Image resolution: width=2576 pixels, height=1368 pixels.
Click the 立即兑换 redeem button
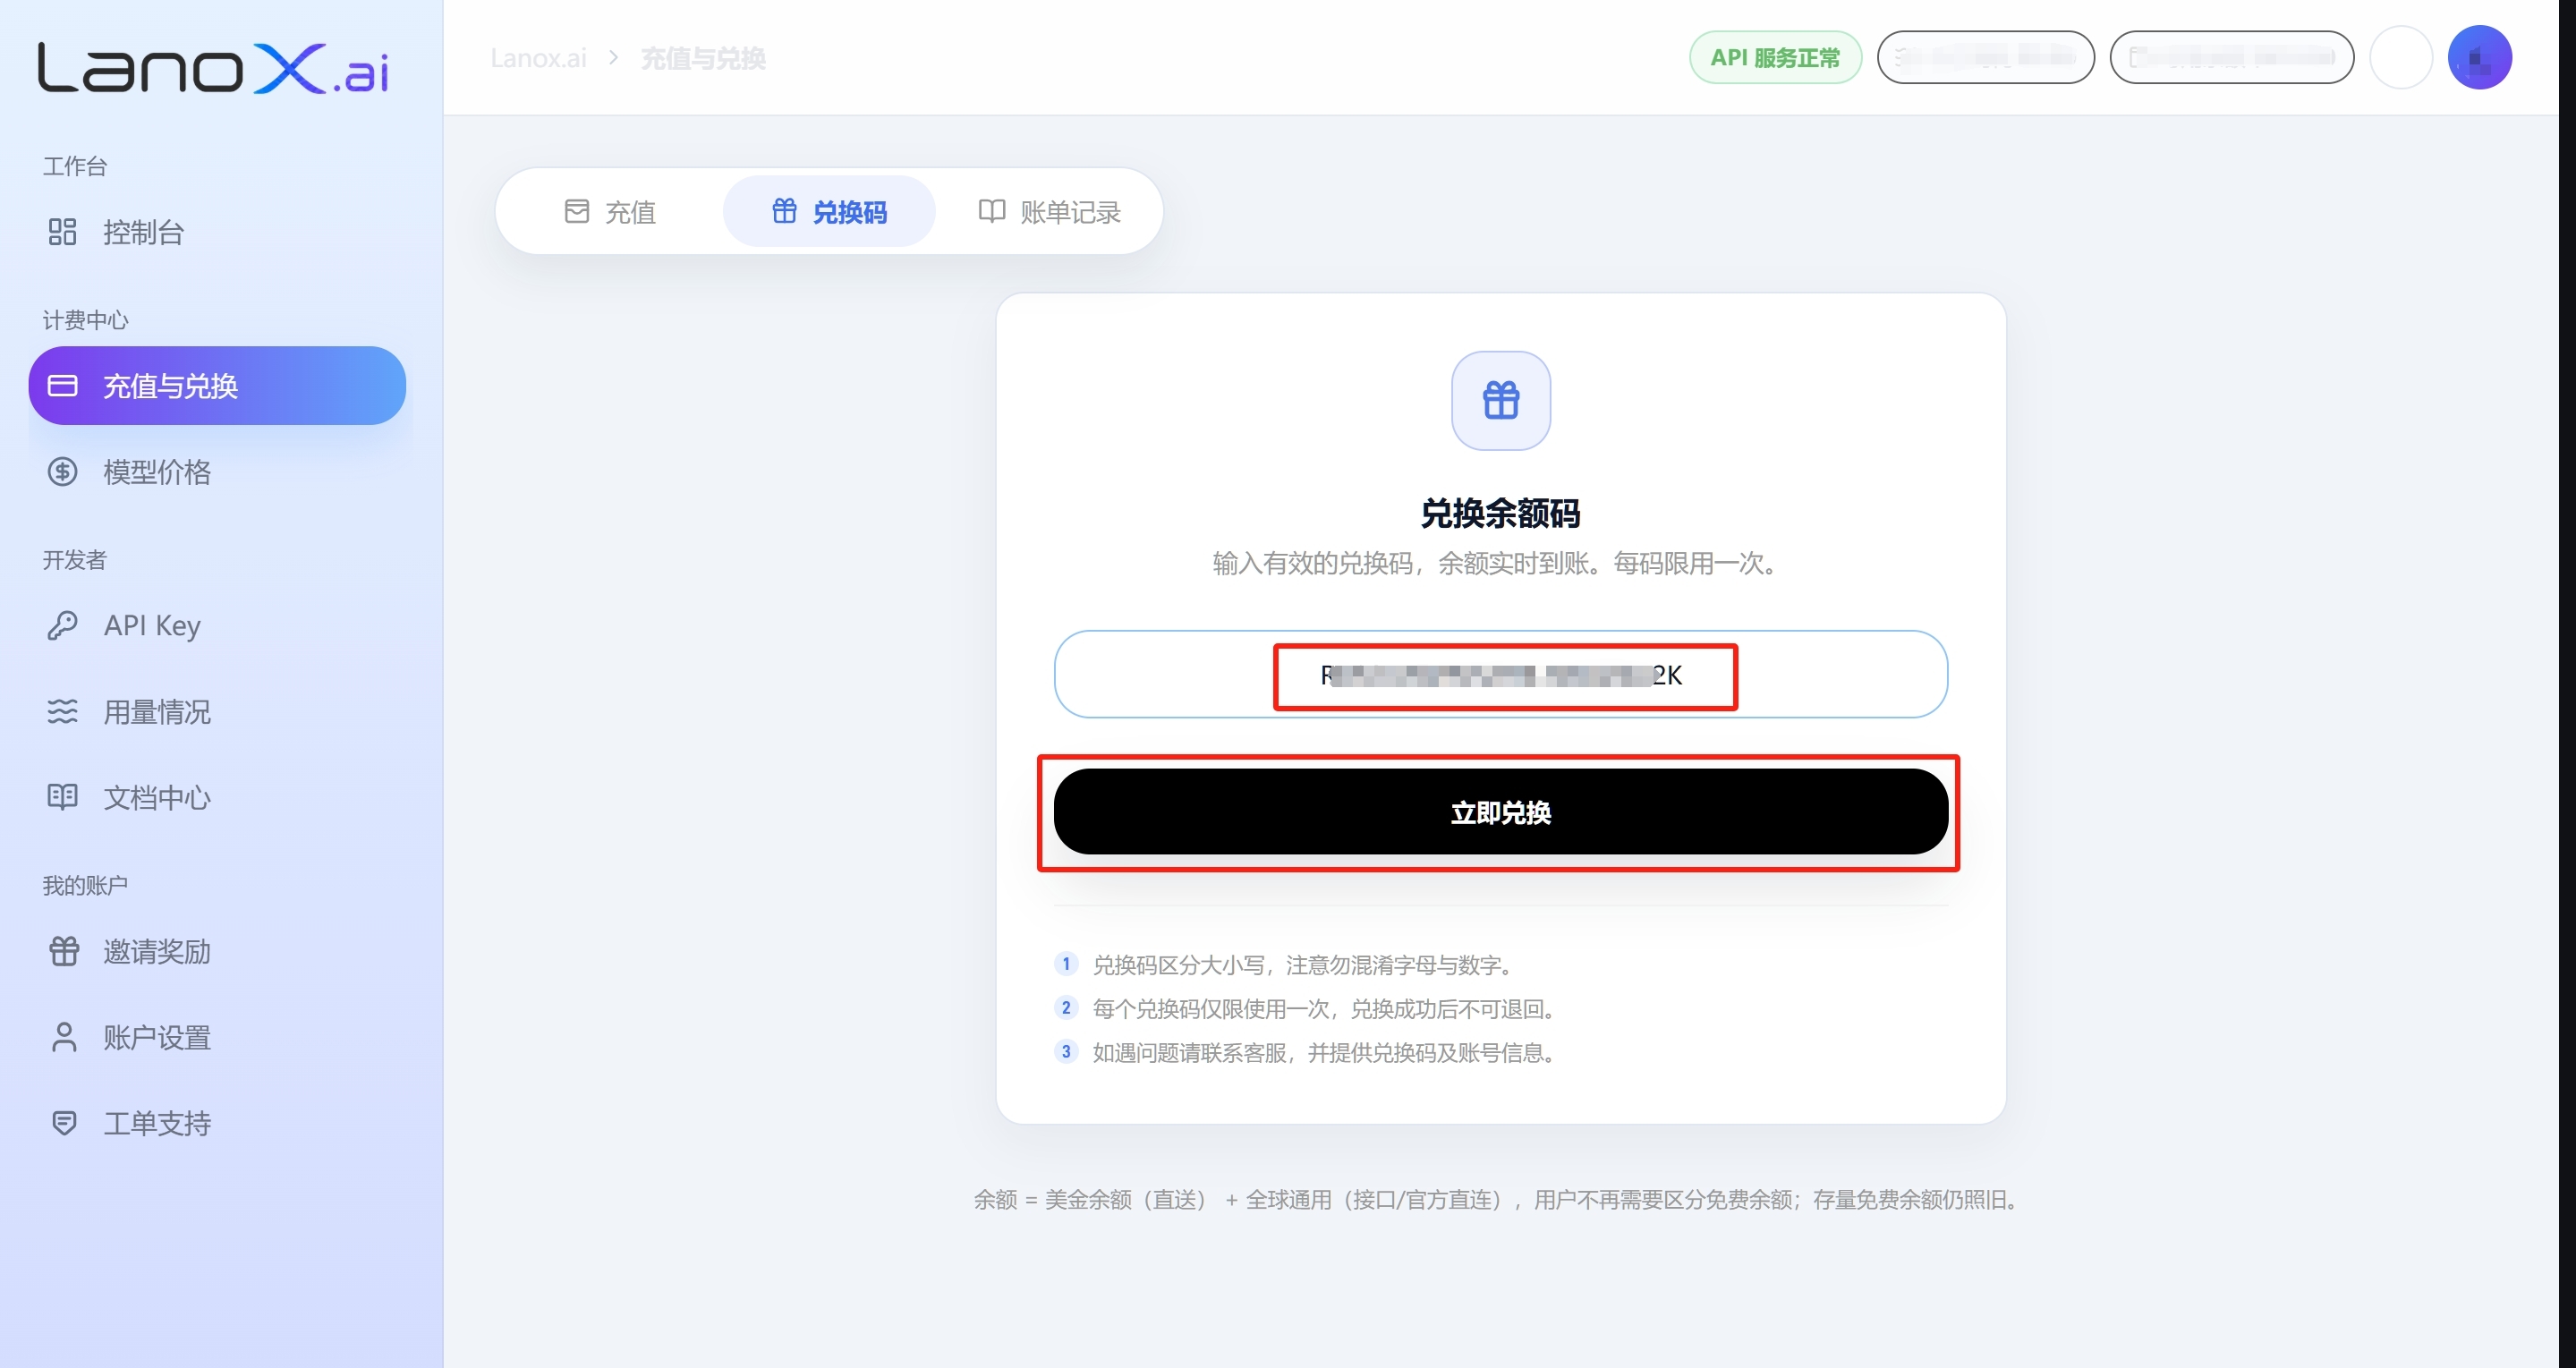click(1501, 812)
